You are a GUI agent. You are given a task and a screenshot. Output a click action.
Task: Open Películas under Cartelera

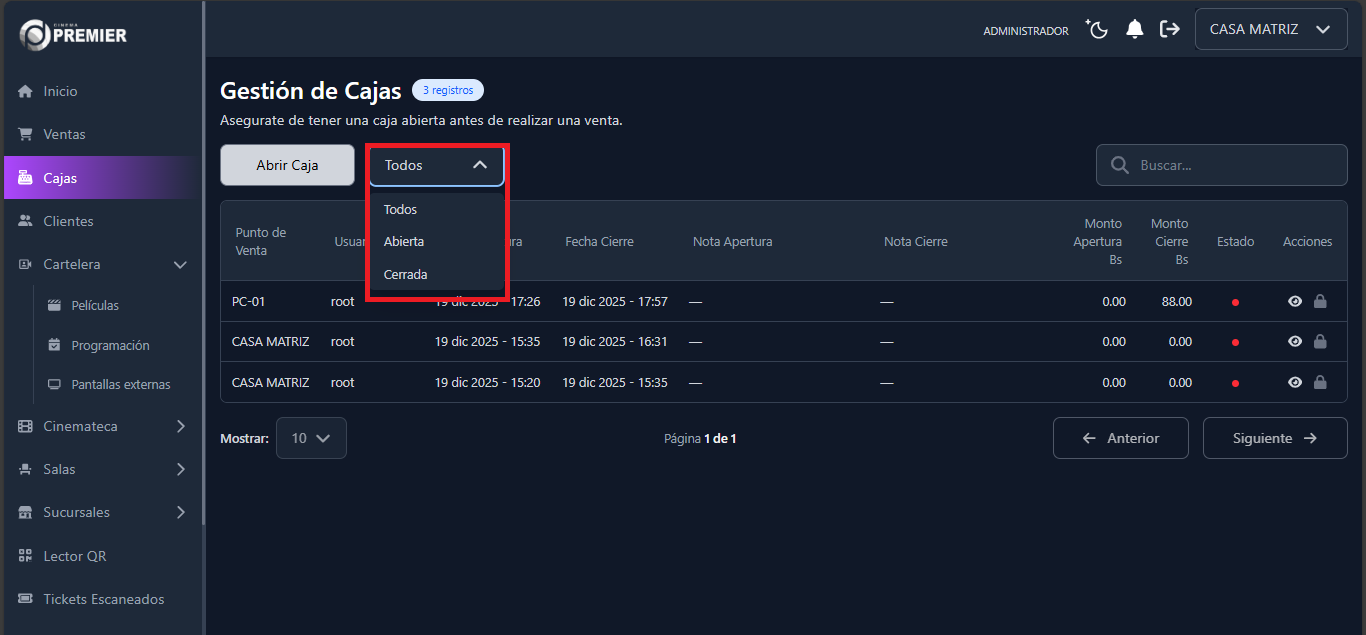coord(95,305)
